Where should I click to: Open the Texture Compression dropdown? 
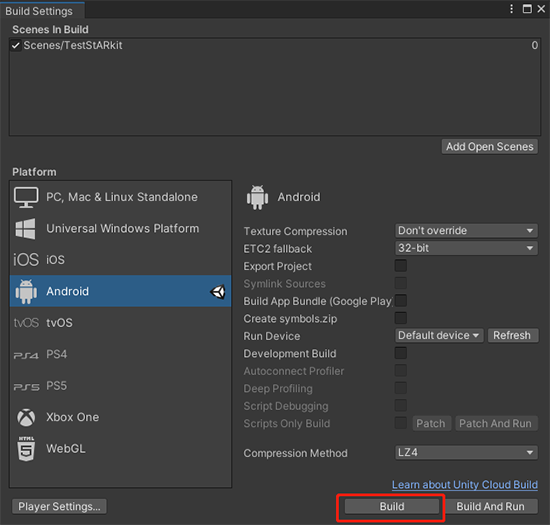(x=466, y=231)
